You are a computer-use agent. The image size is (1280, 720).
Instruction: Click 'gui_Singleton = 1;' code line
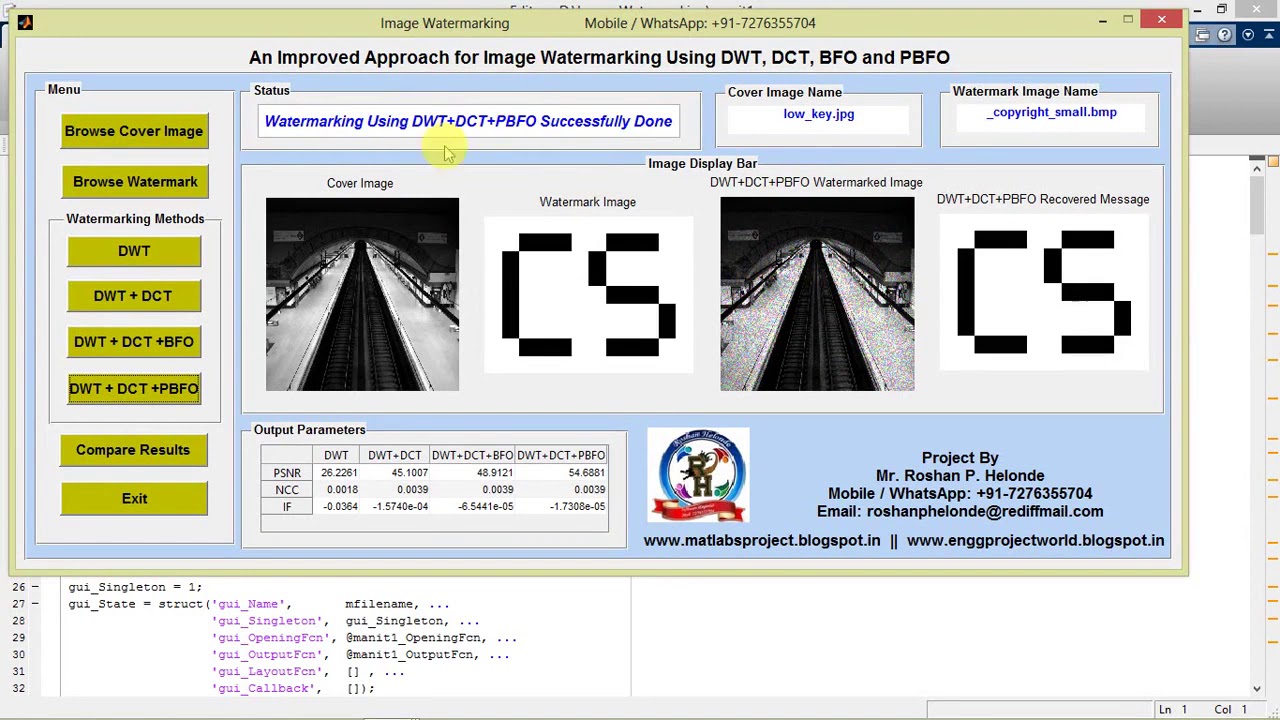coord(135,587)
